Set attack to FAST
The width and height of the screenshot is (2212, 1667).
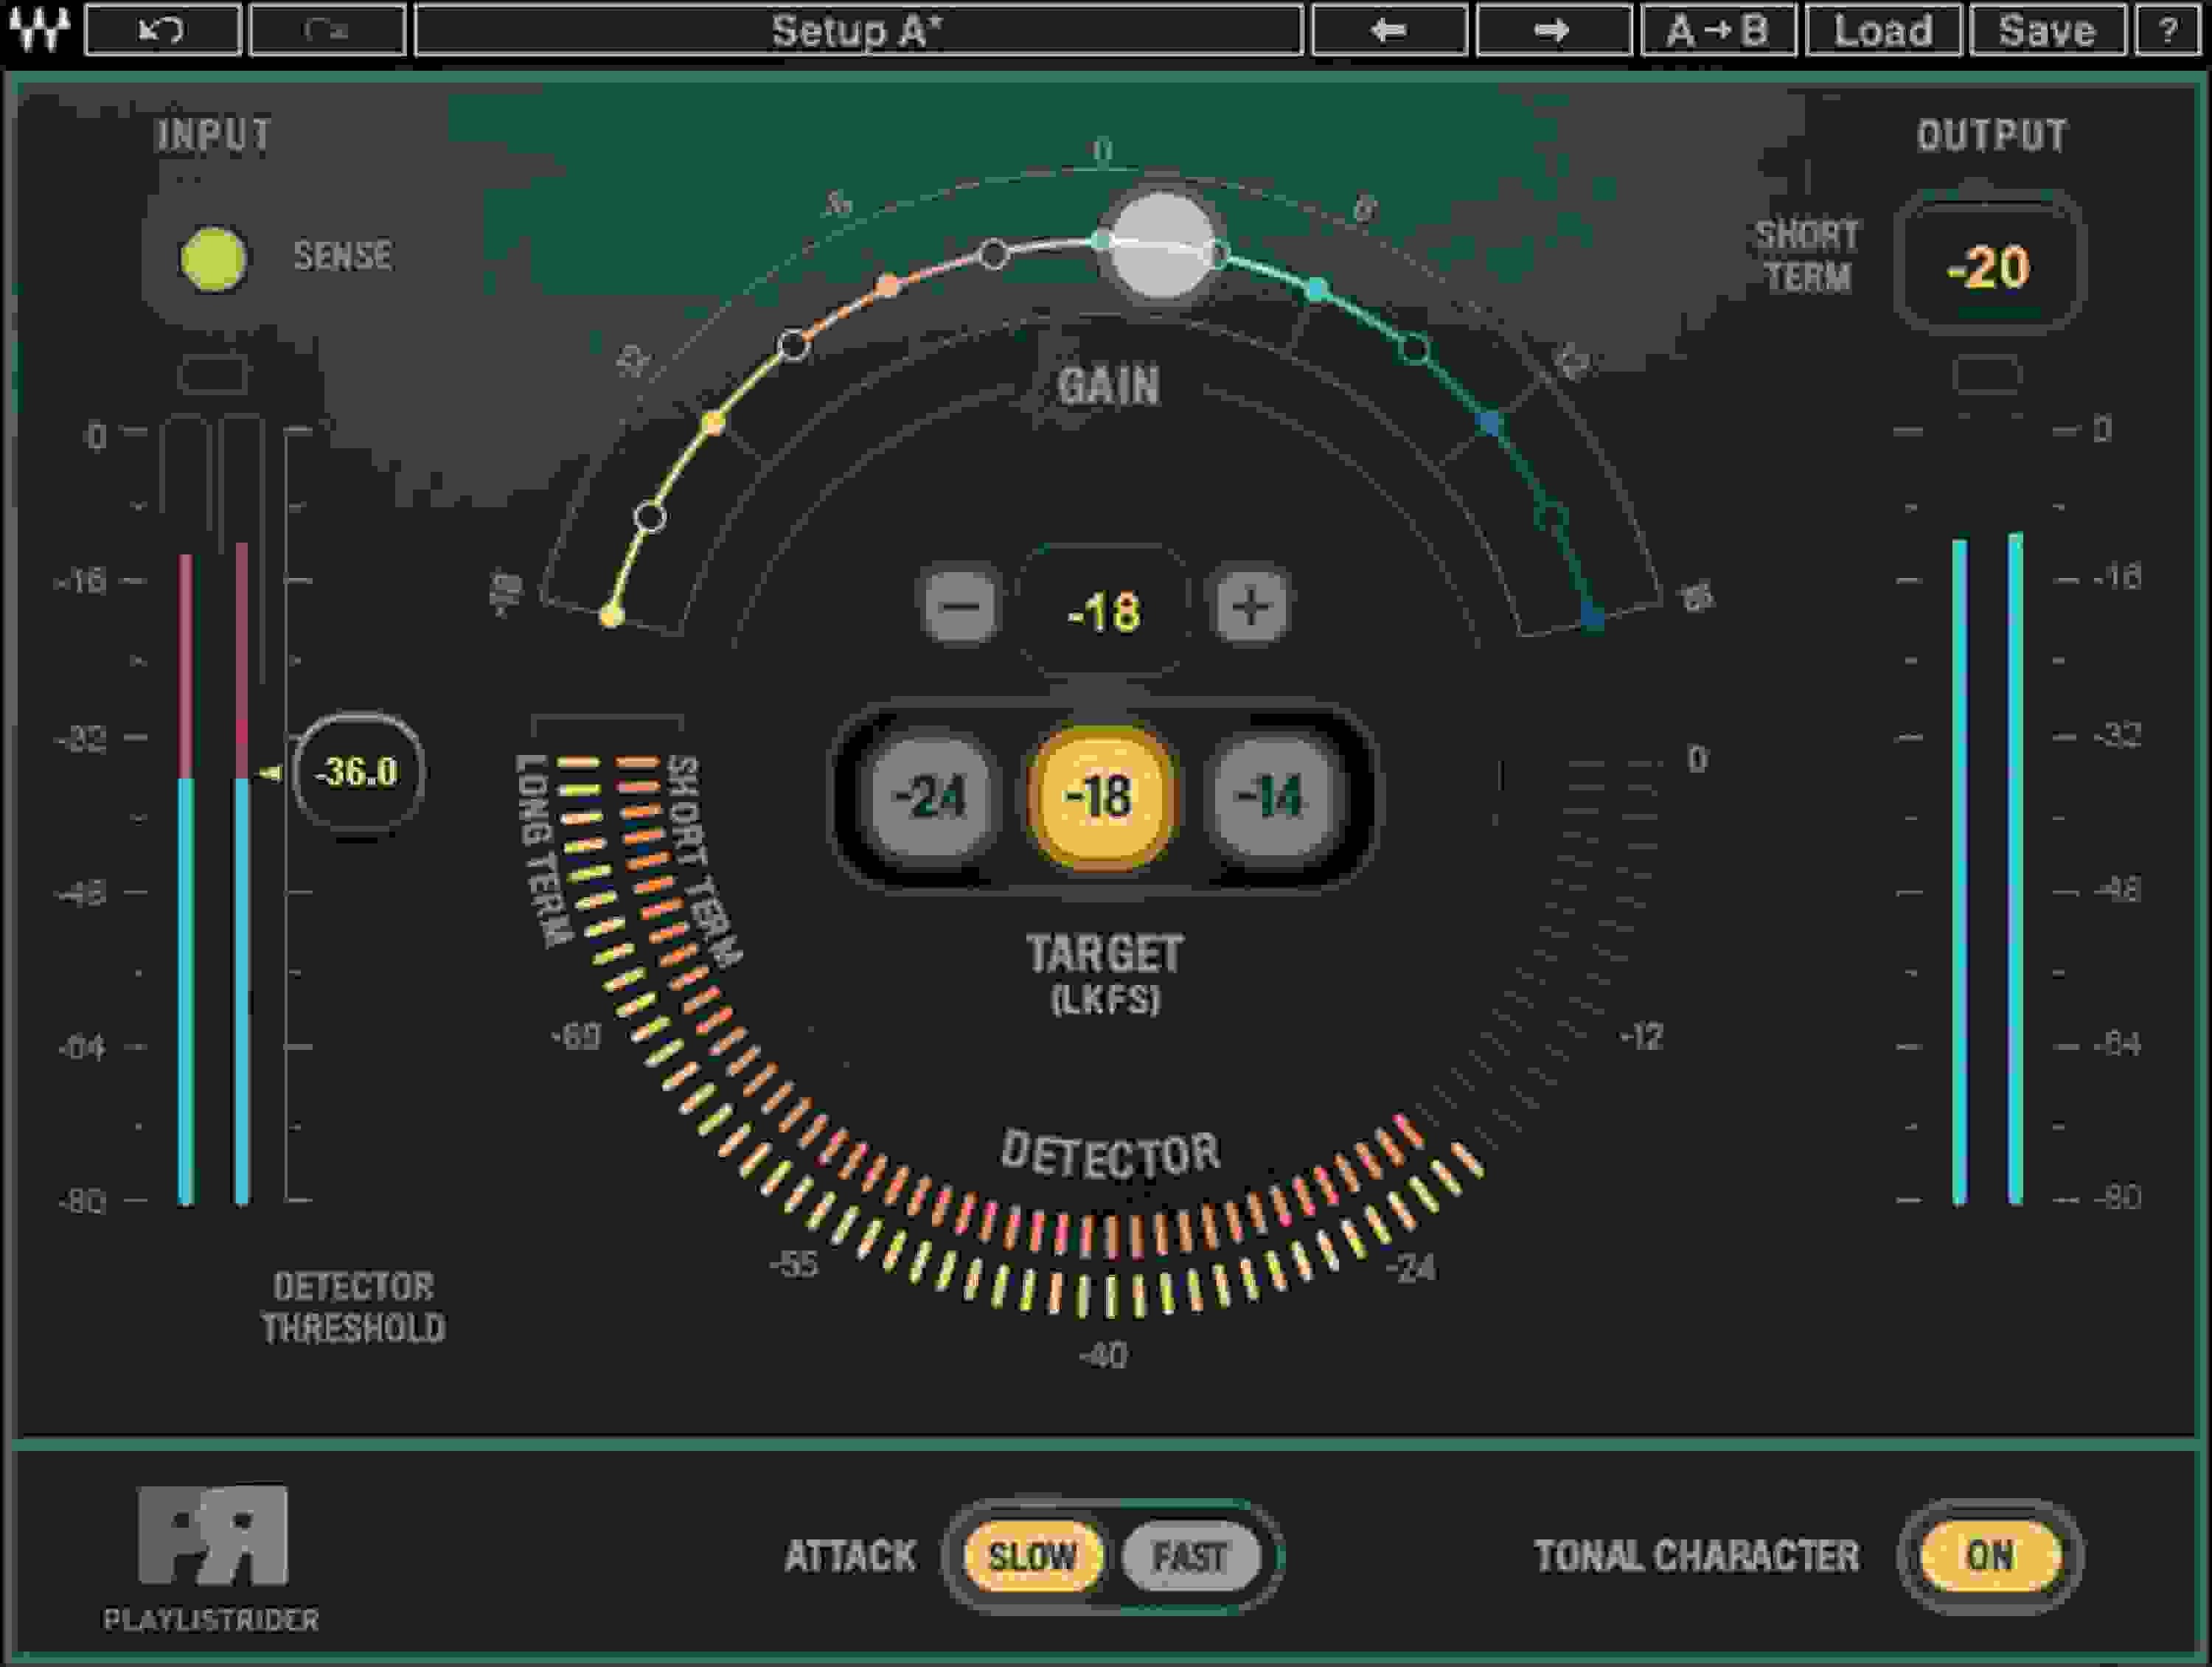pos(1190,1556)
